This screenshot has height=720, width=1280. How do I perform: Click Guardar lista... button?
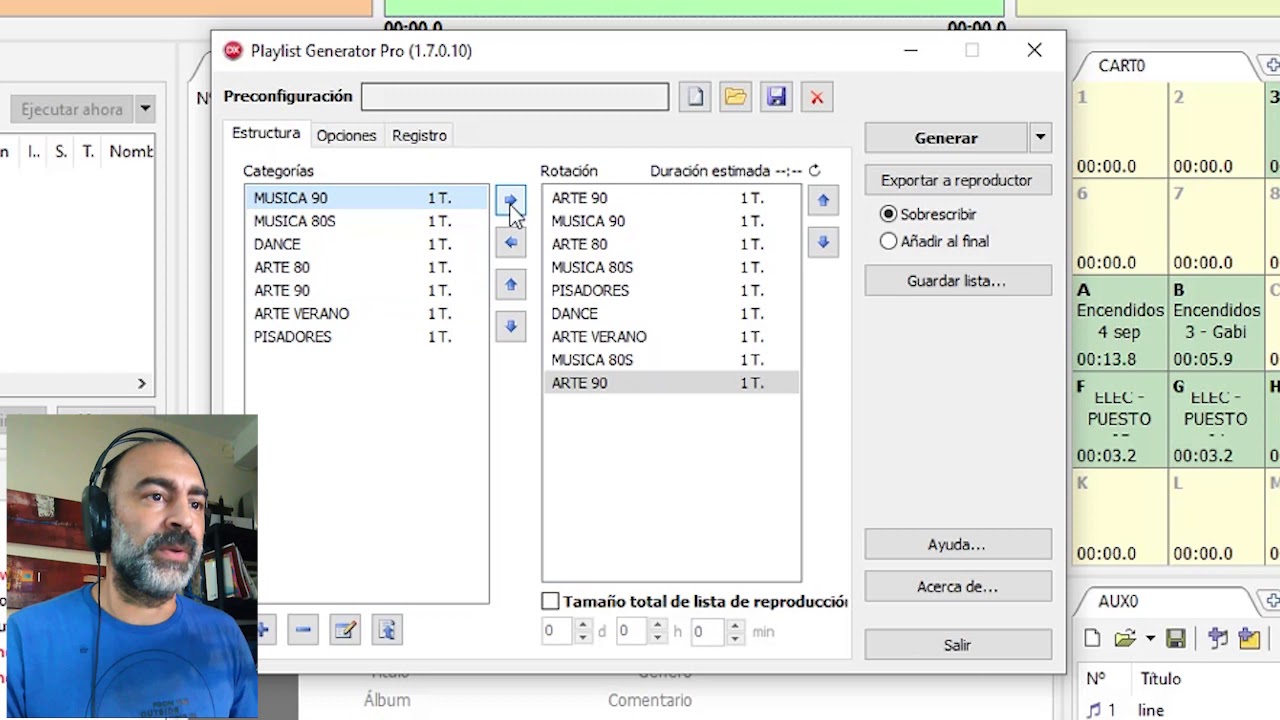click(x=957, y=281)
